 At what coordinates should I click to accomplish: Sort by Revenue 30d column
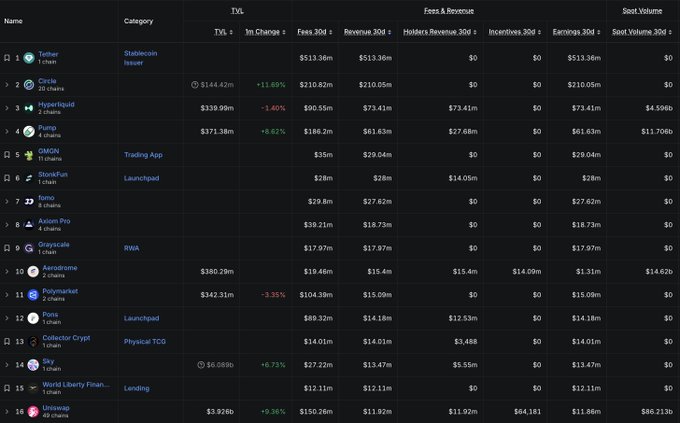click(x=367, y=32)
